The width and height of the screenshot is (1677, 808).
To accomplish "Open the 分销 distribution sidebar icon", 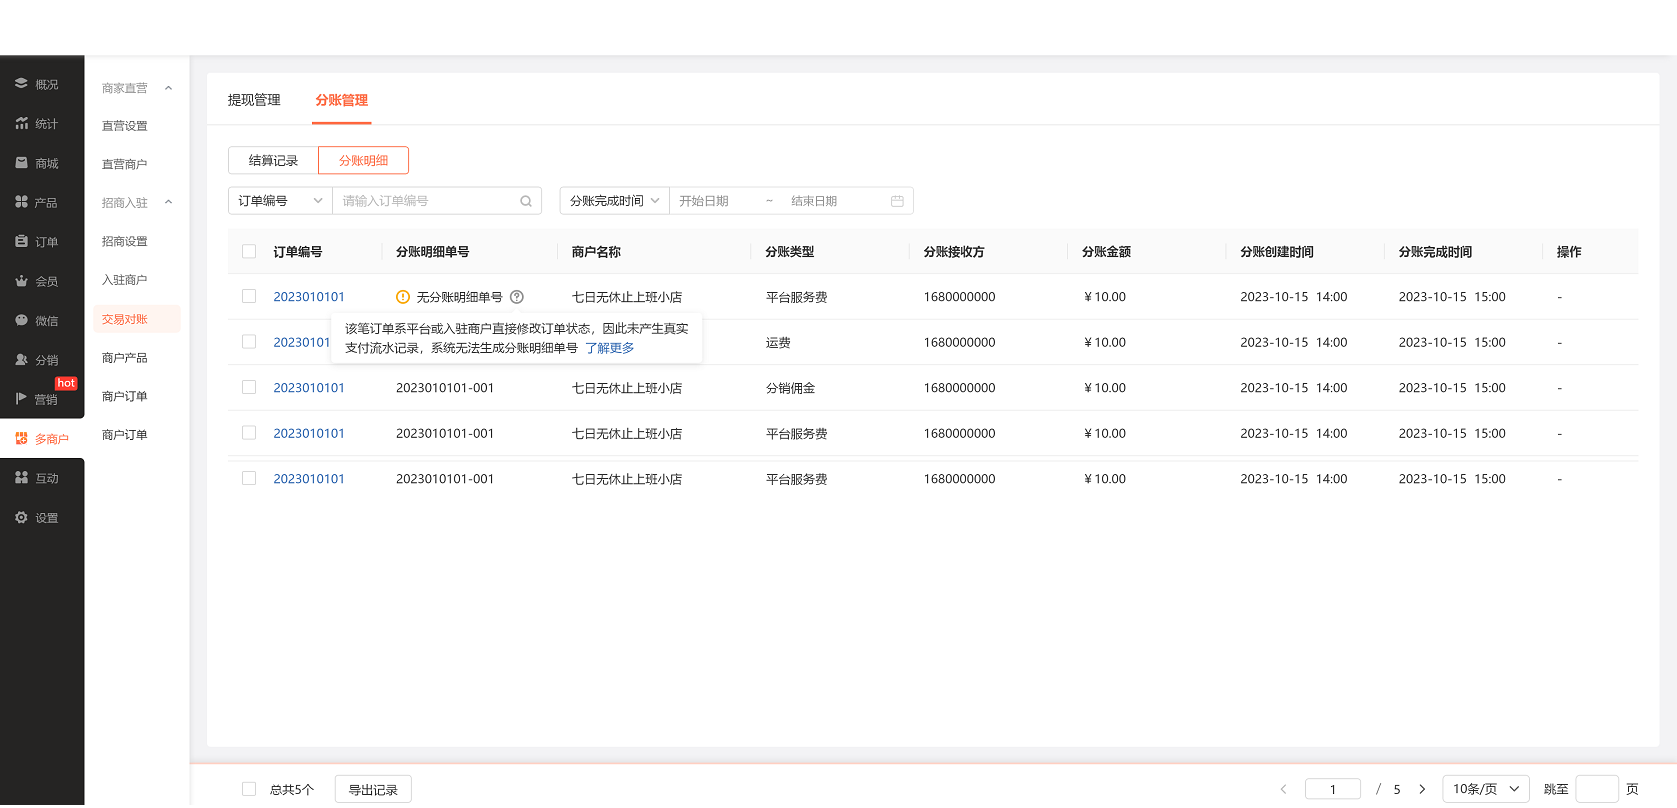I will pyautogui.click(x=21, y=359).
